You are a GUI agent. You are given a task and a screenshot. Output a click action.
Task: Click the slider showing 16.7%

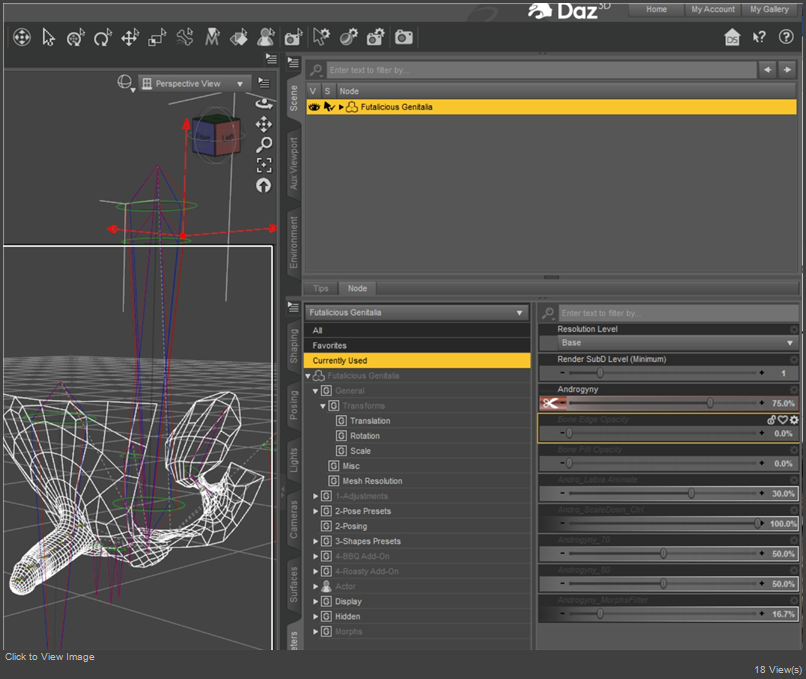664,614
